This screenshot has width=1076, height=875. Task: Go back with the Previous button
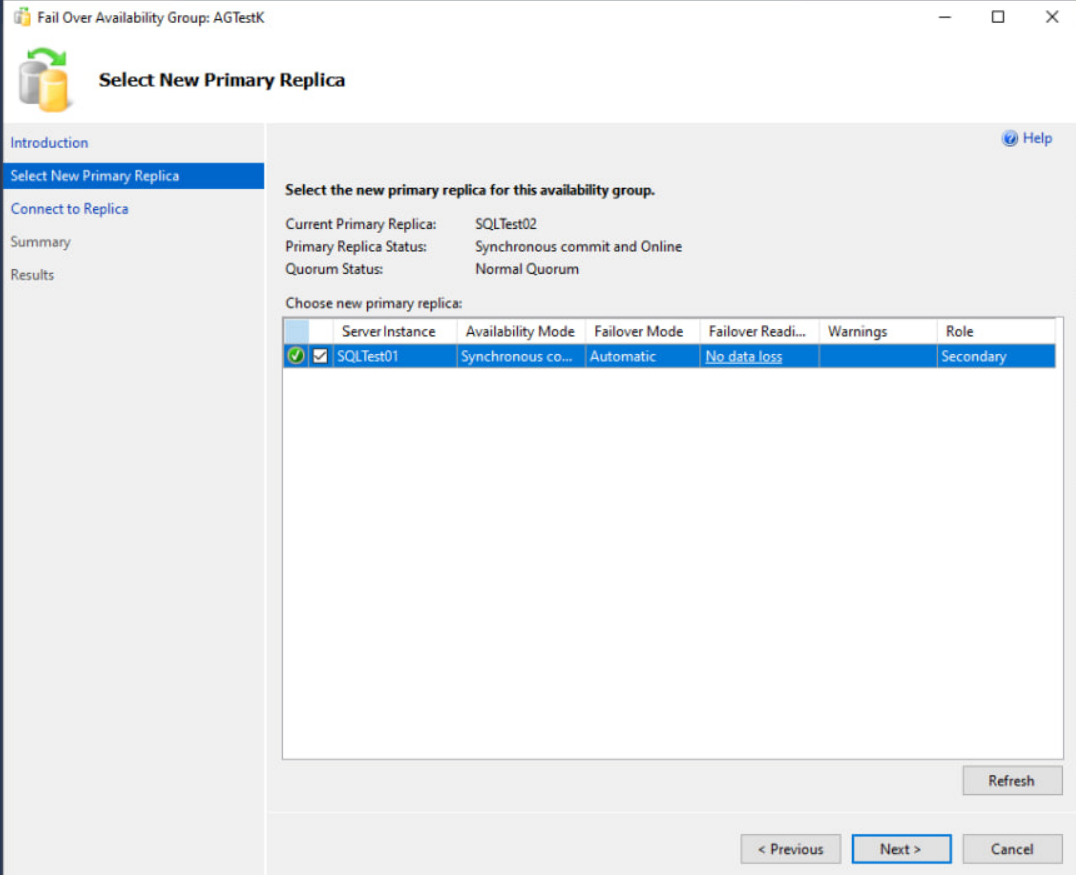click(x=790, y=849)
